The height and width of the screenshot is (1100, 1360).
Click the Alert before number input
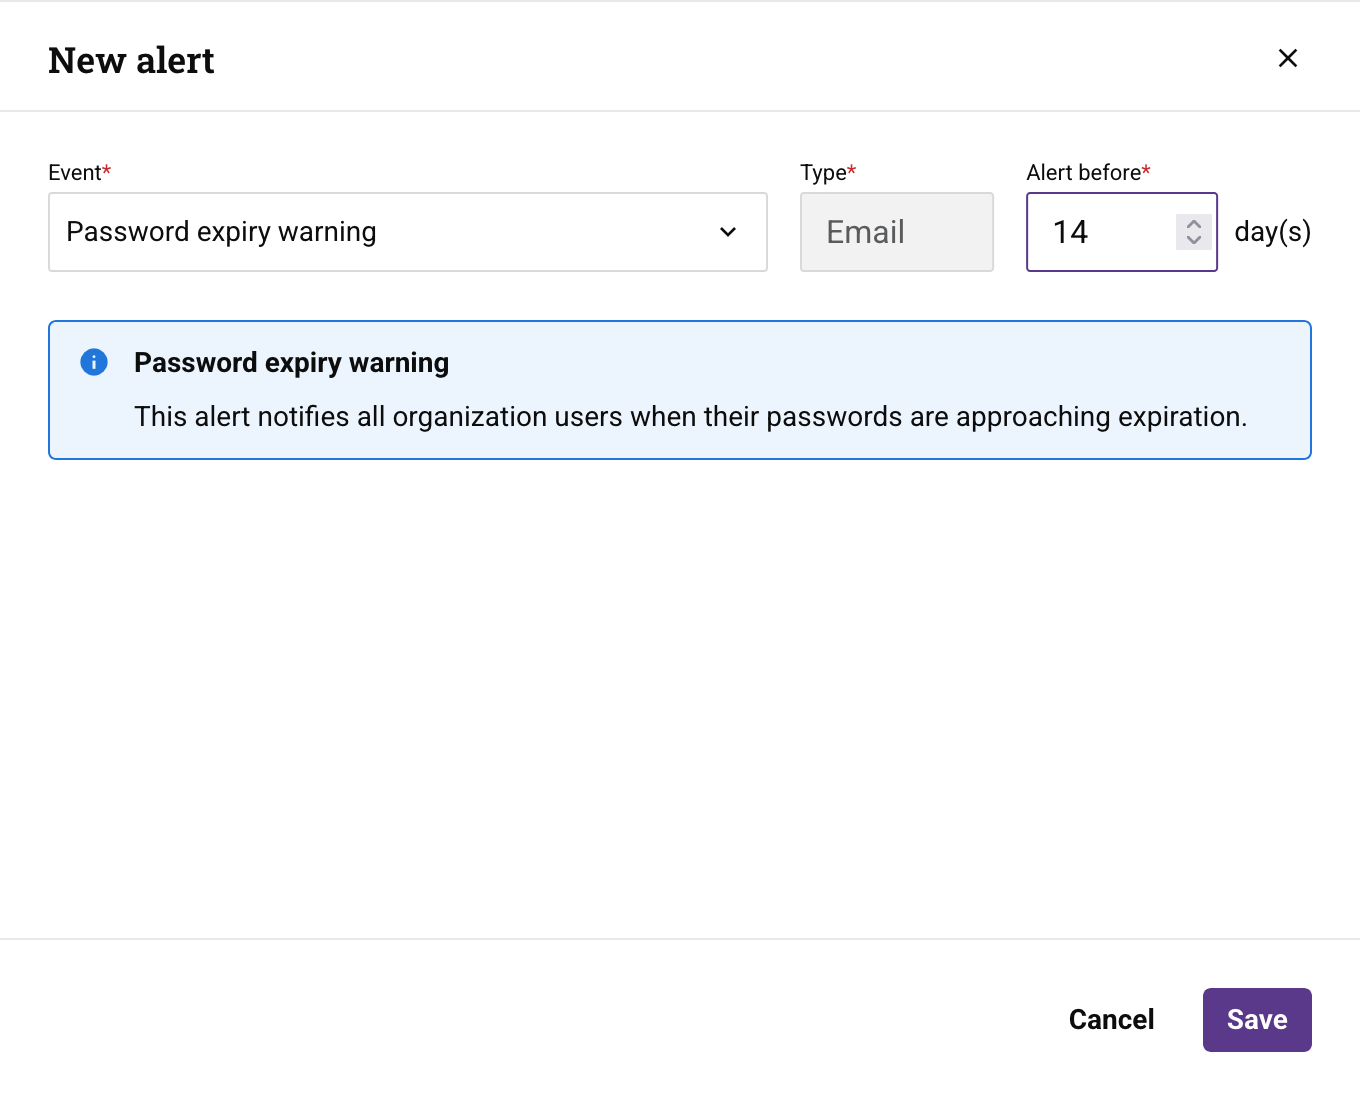[1100, 232]
